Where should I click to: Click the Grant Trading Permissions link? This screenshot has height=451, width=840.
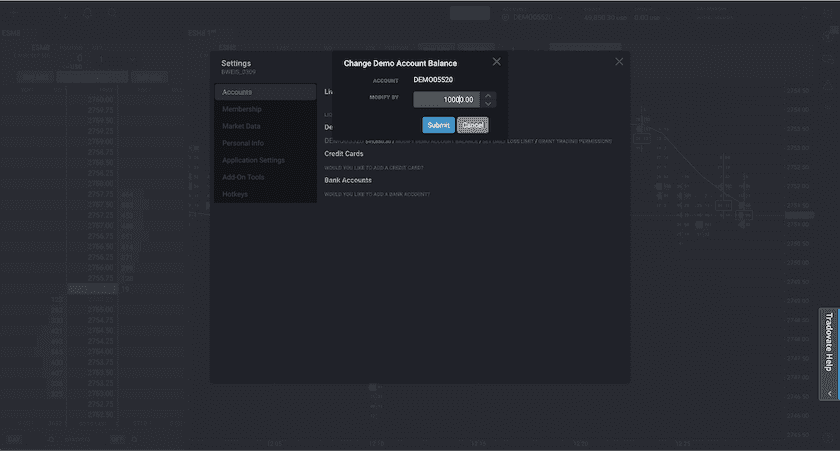click(x=576, y=141)
